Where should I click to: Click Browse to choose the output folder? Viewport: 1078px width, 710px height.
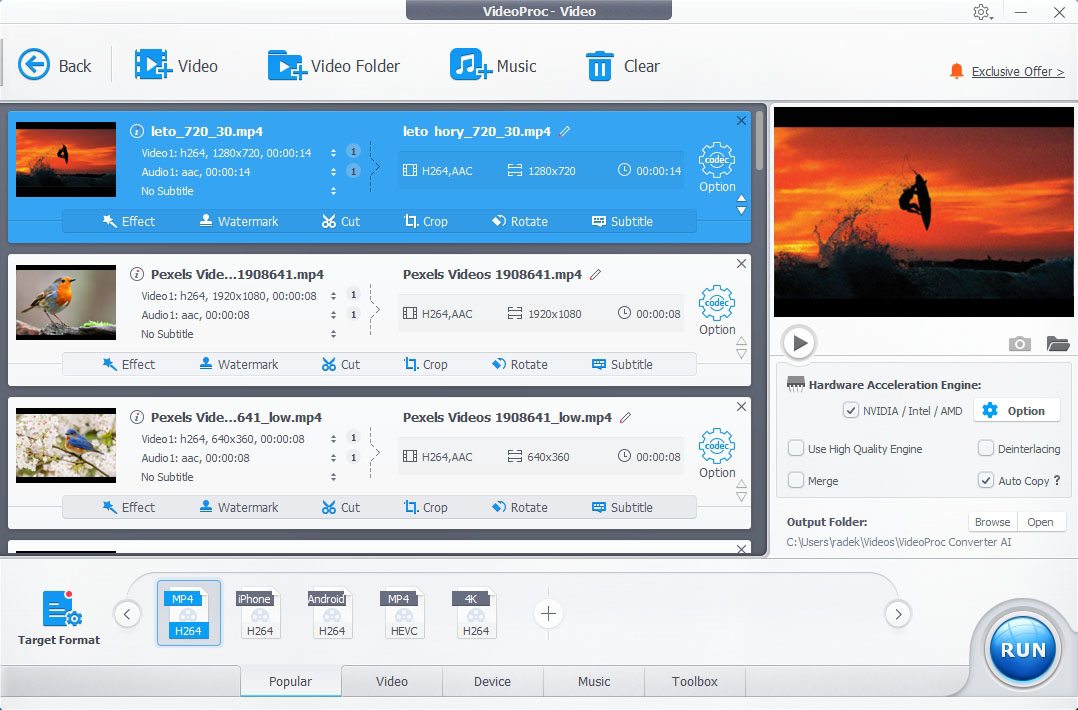tap(992, 522)
